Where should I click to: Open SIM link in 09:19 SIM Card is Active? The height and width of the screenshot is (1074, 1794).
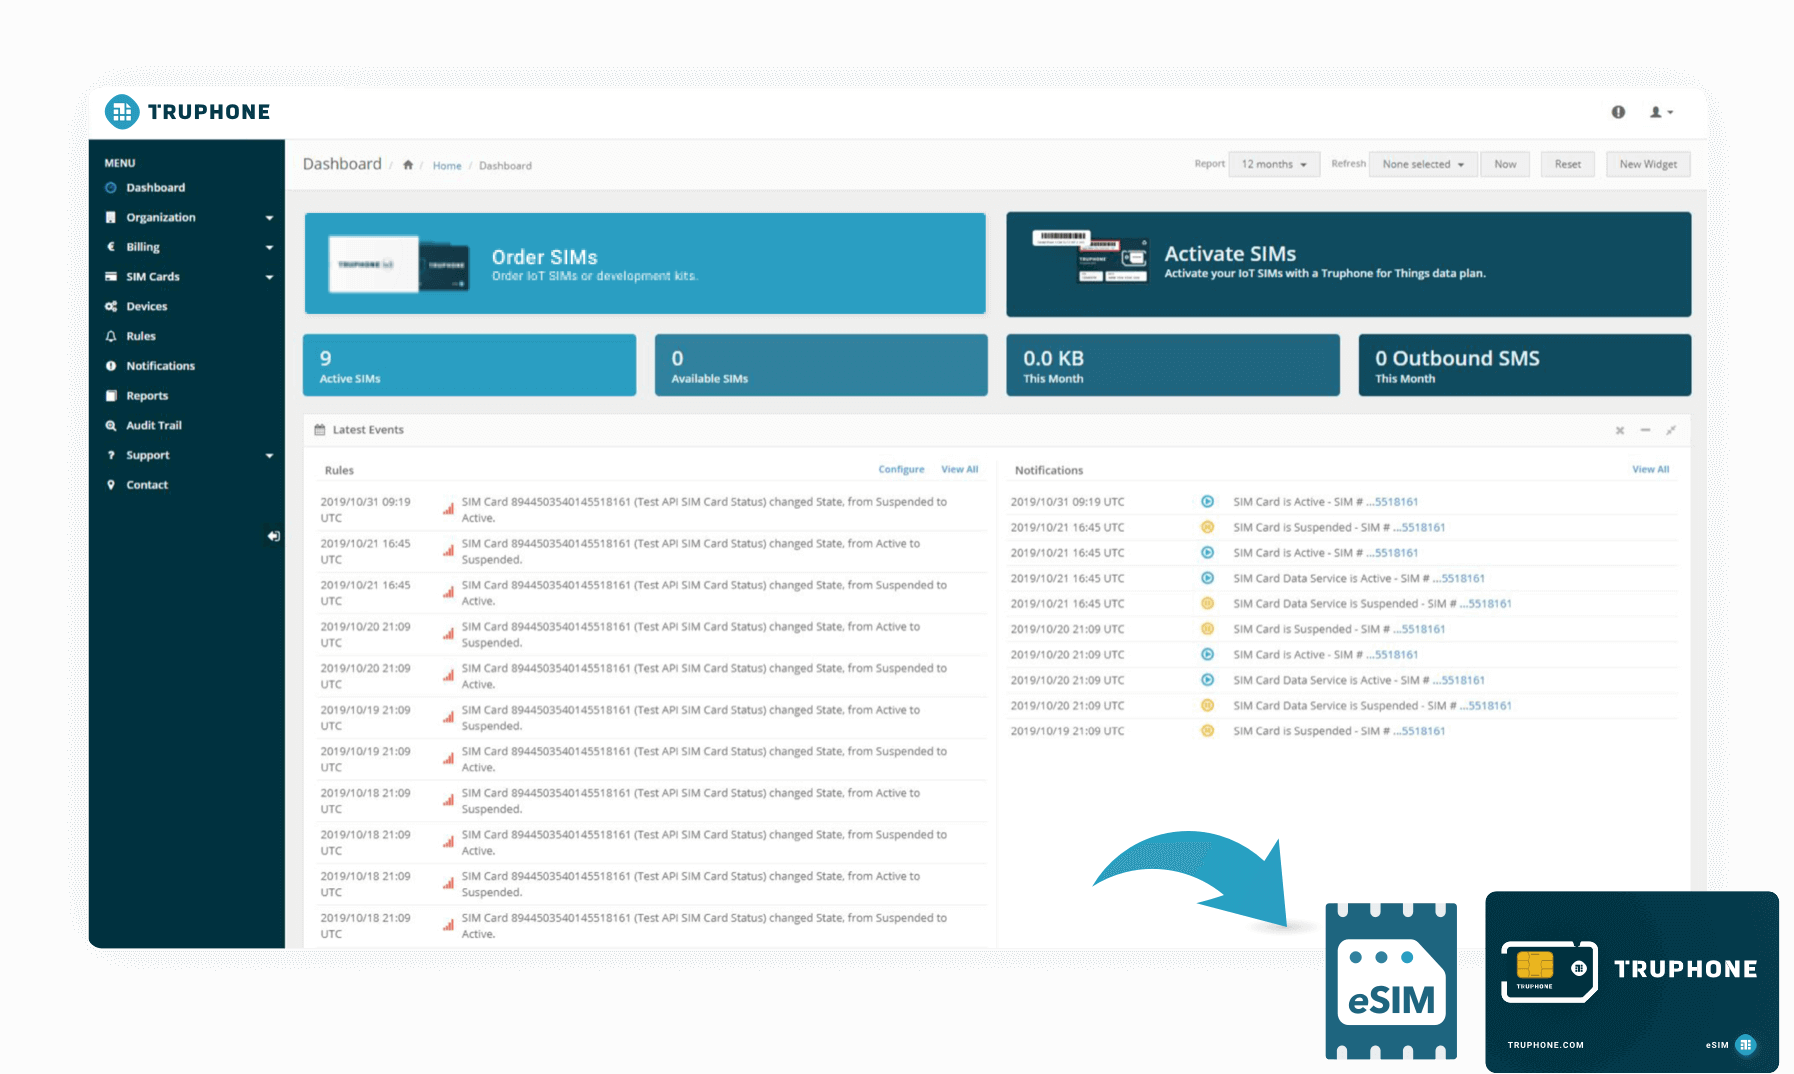point(1392,502)
